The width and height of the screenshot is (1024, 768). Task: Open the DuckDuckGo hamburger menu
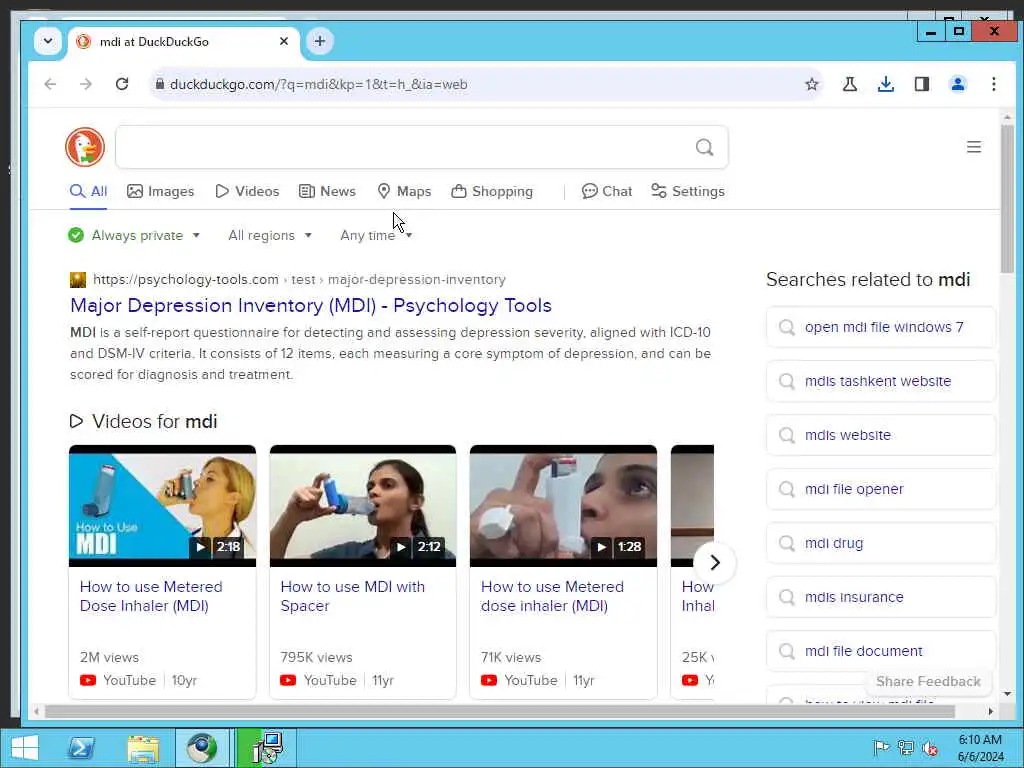974,147
